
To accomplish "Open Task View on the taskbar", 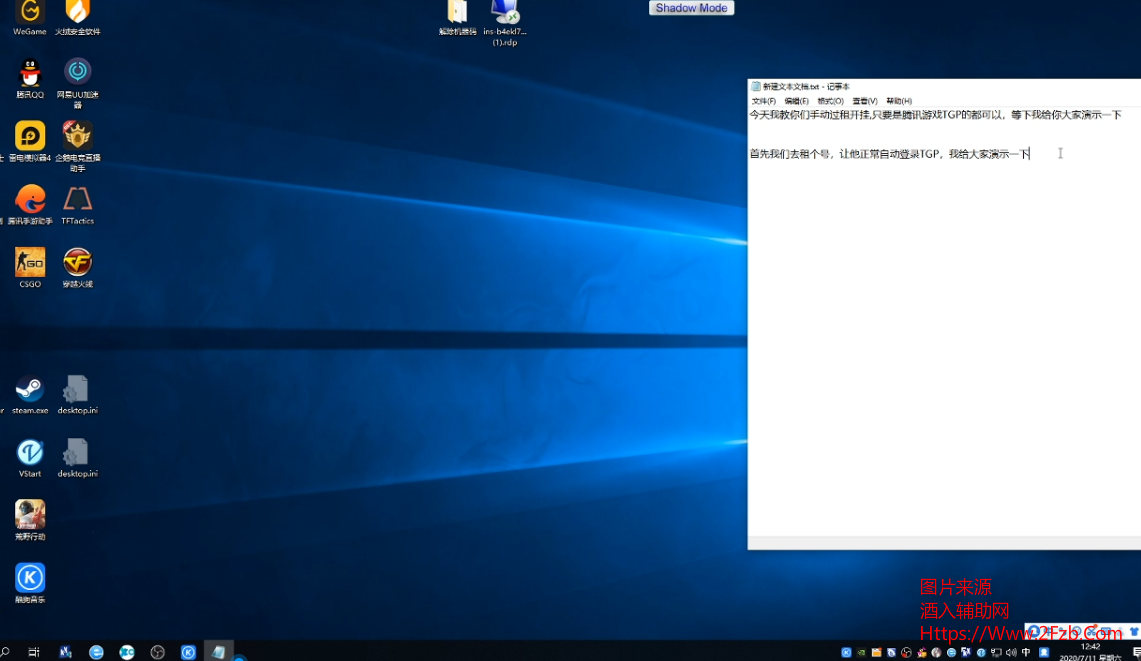I will click(x=33, y=652).
